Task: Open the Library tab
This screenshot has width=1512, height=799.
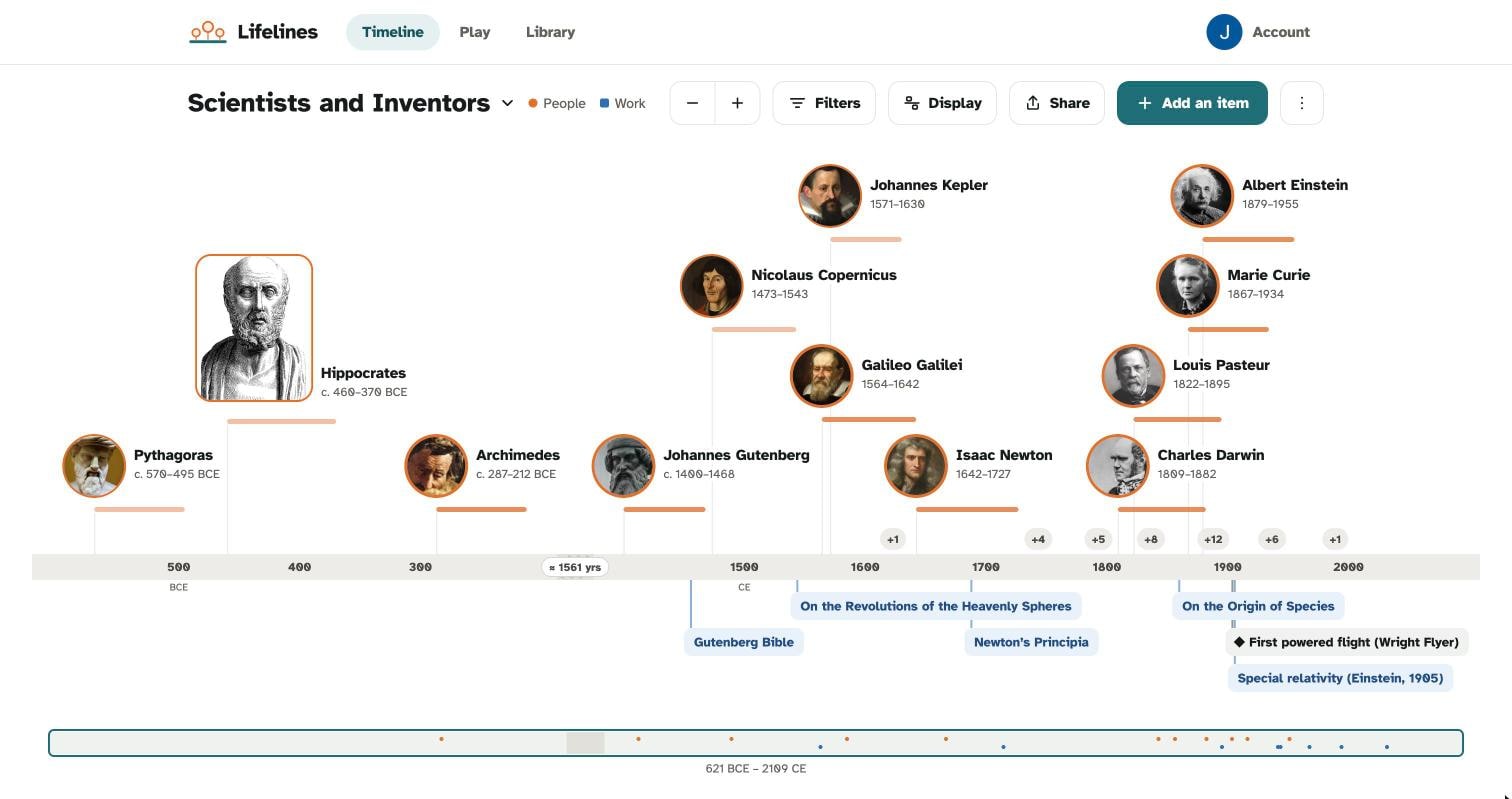Action: [x=550, y=32]
